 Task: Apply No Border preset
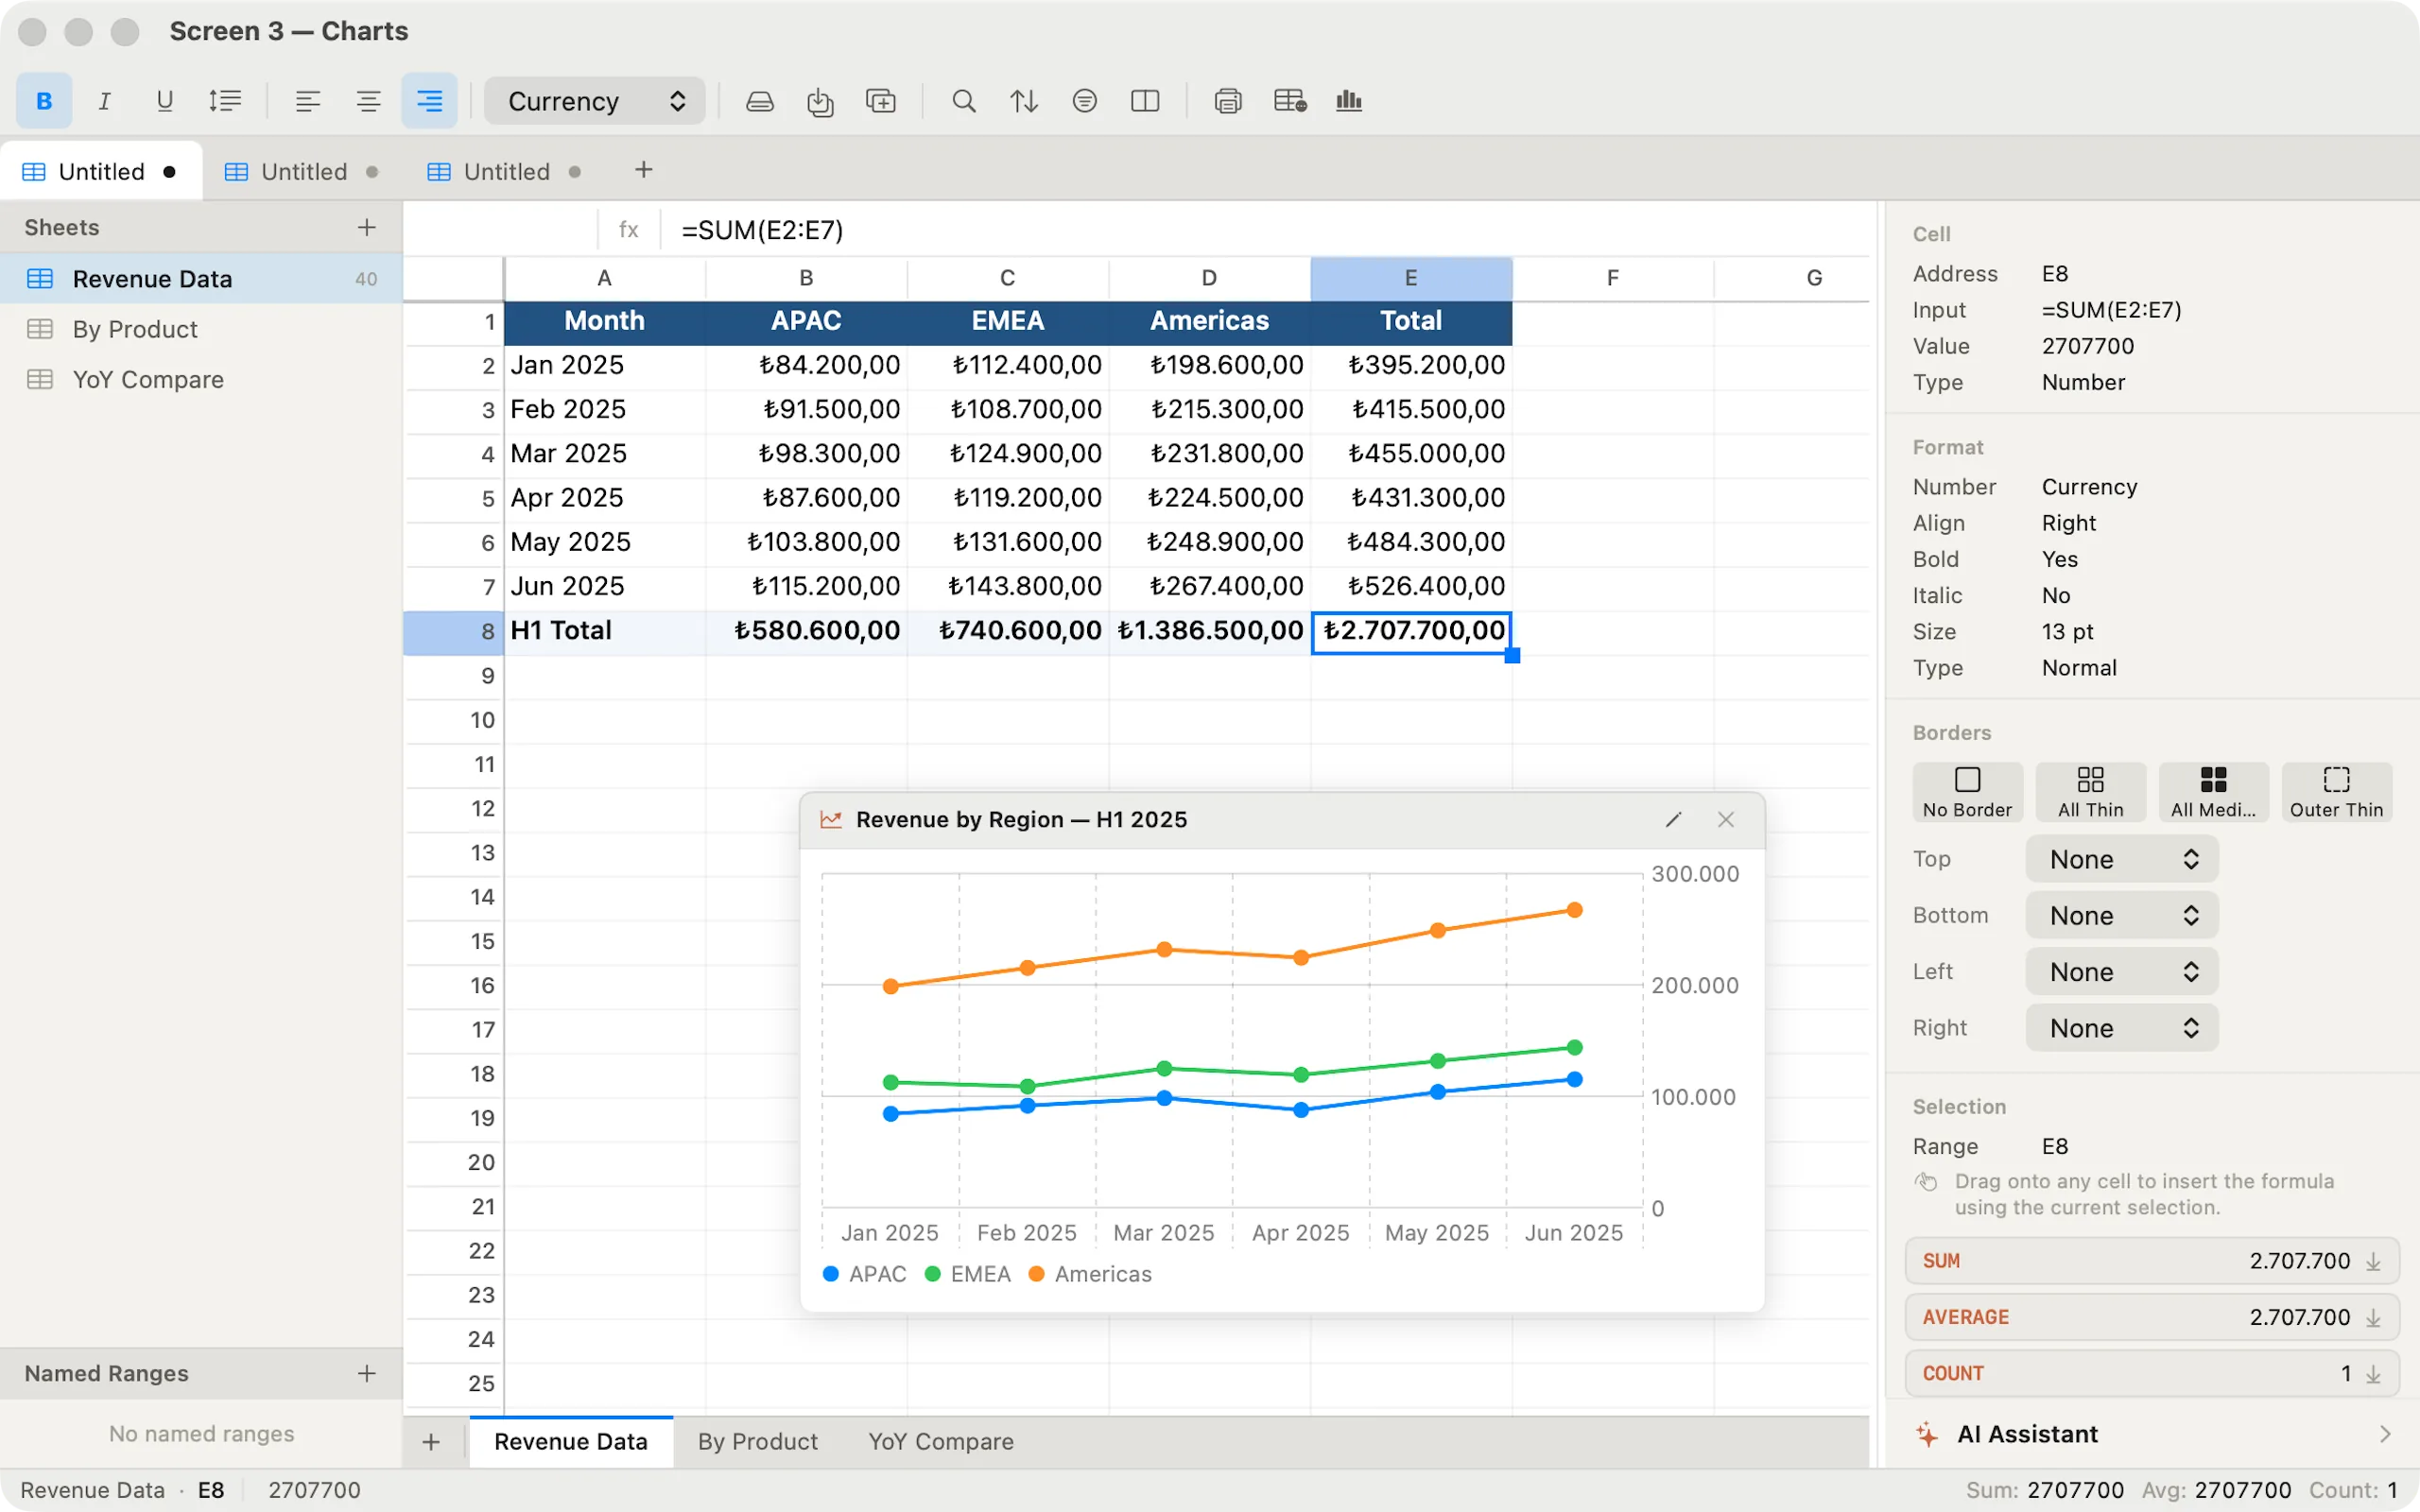point(1967,792)
